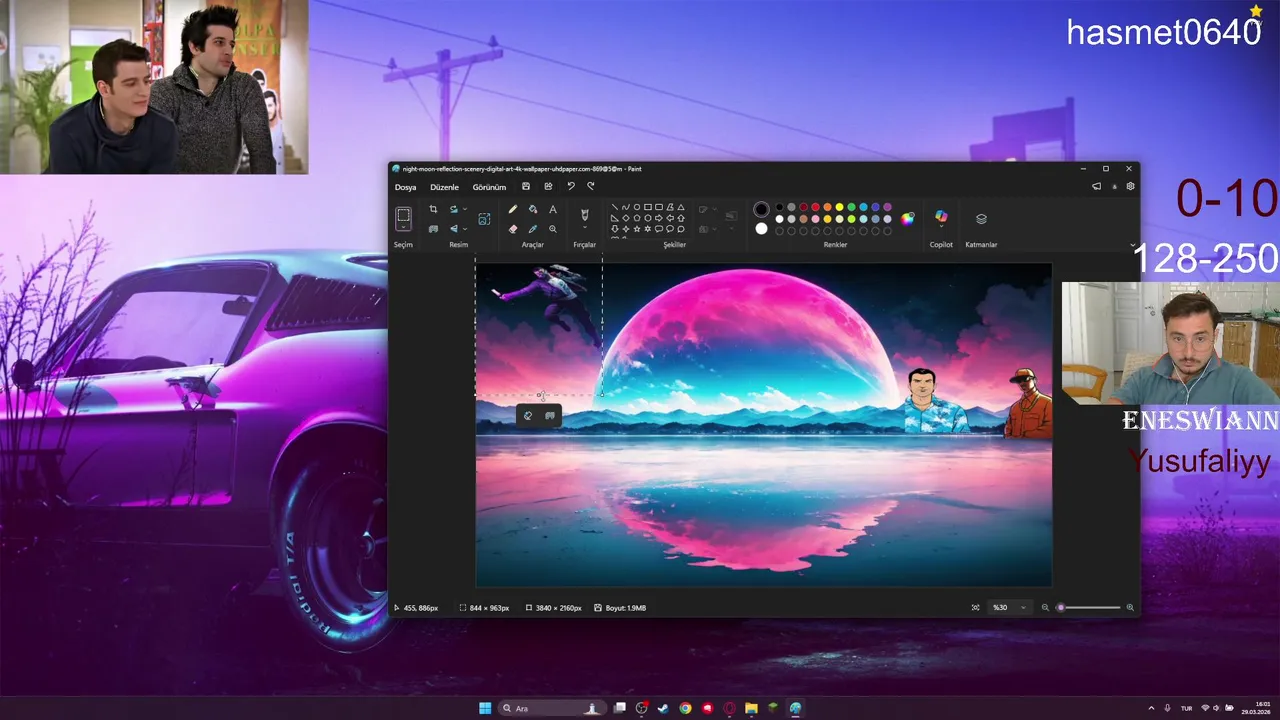Expand the Copilot dropdown arrow
This screenshot has width=1280, height=720.
point(941,226)
